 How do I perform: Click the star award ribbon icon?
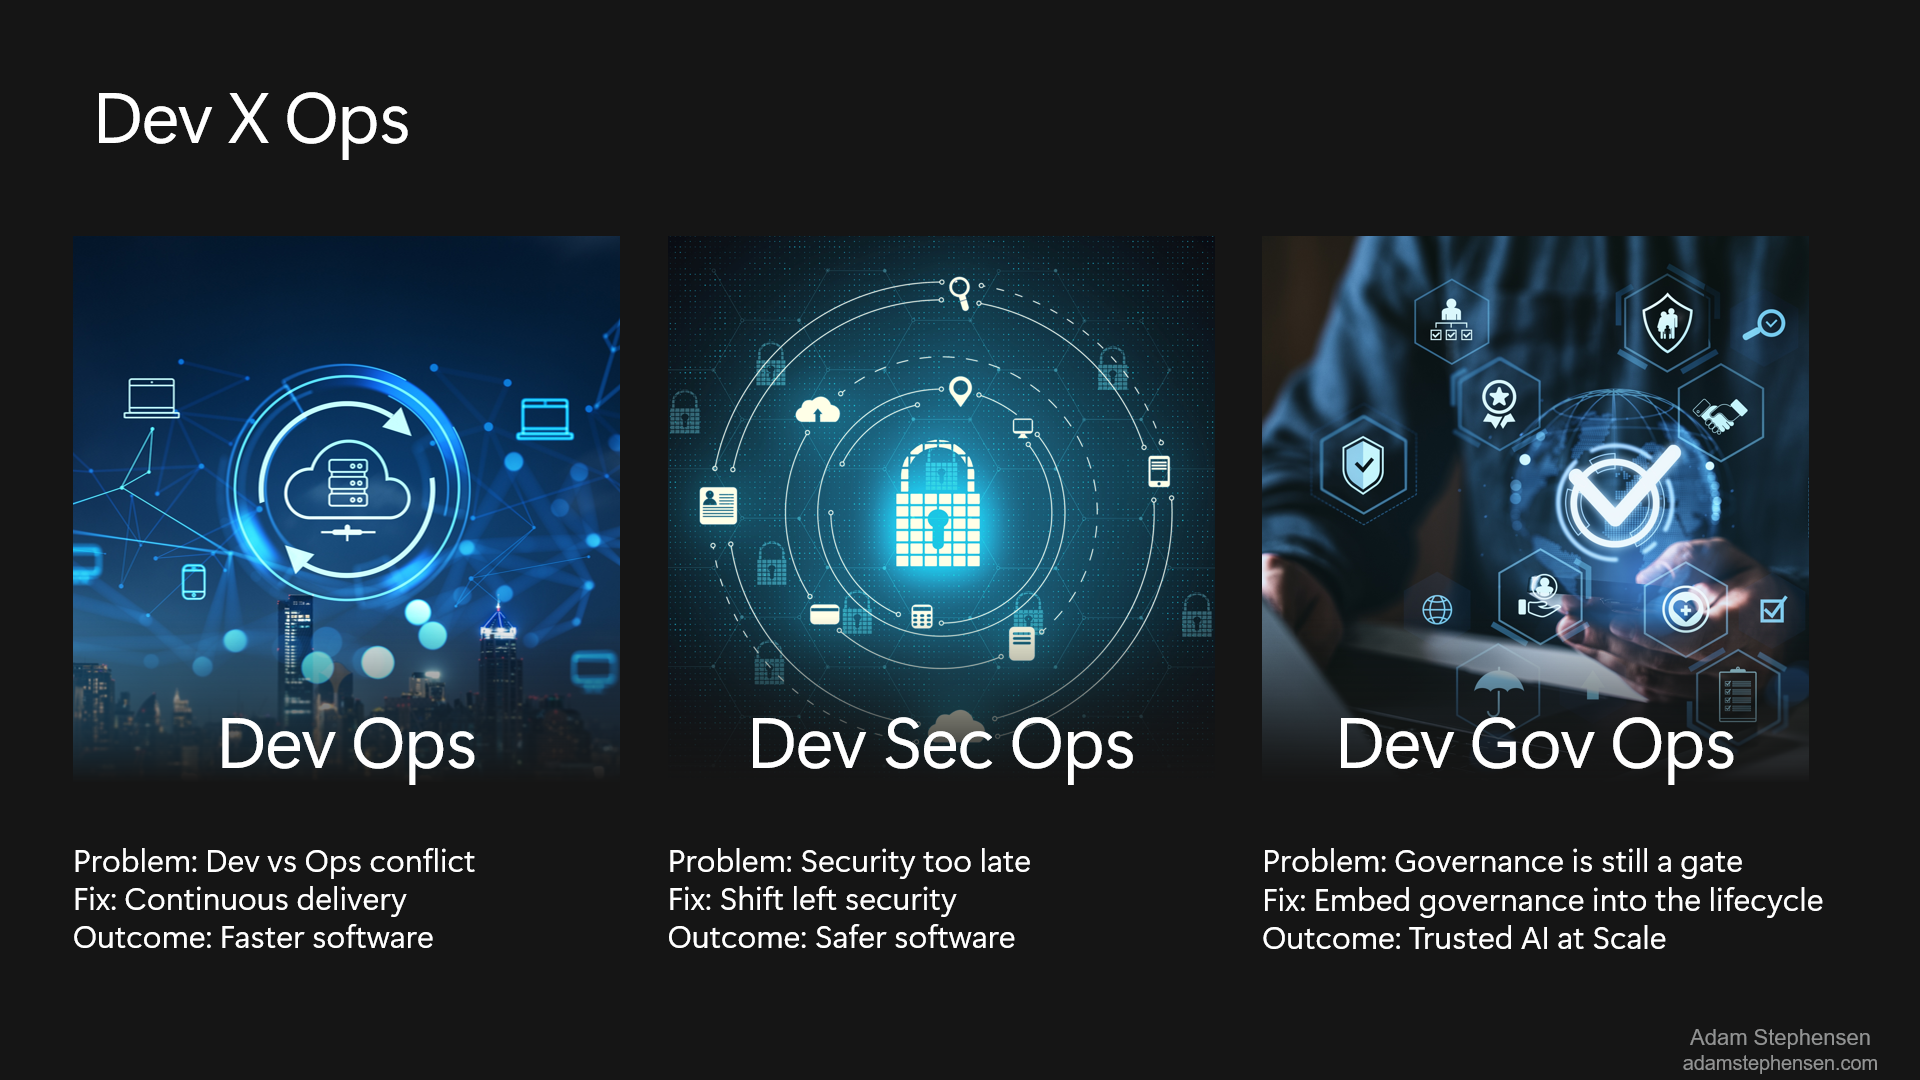tap(1498, 402)
